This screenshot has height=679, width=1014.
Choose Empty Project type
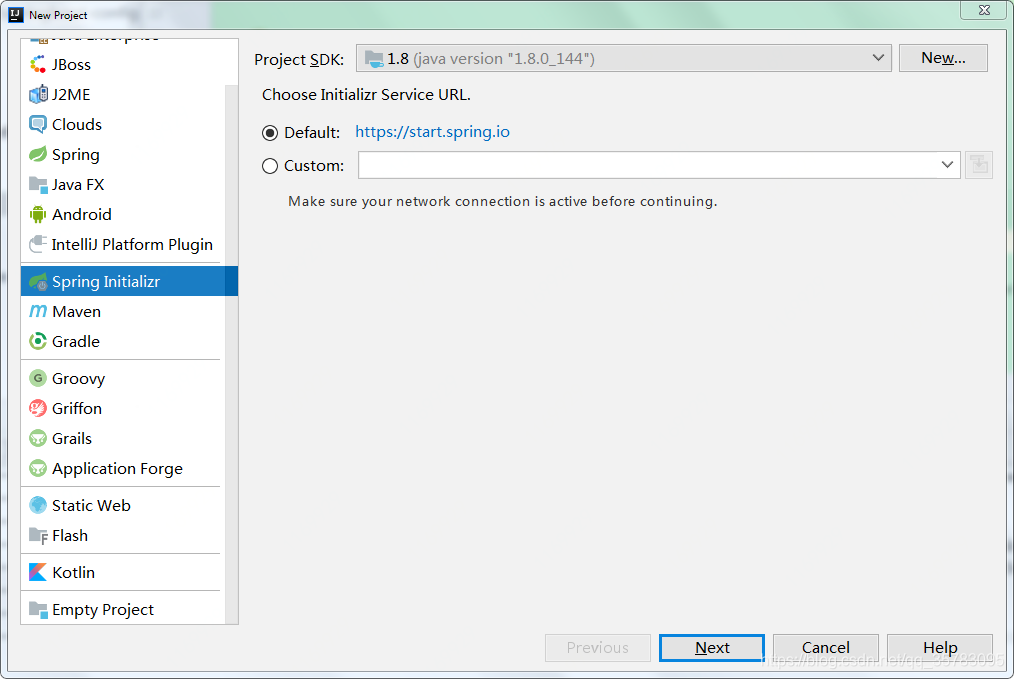[x=123, y=609]
